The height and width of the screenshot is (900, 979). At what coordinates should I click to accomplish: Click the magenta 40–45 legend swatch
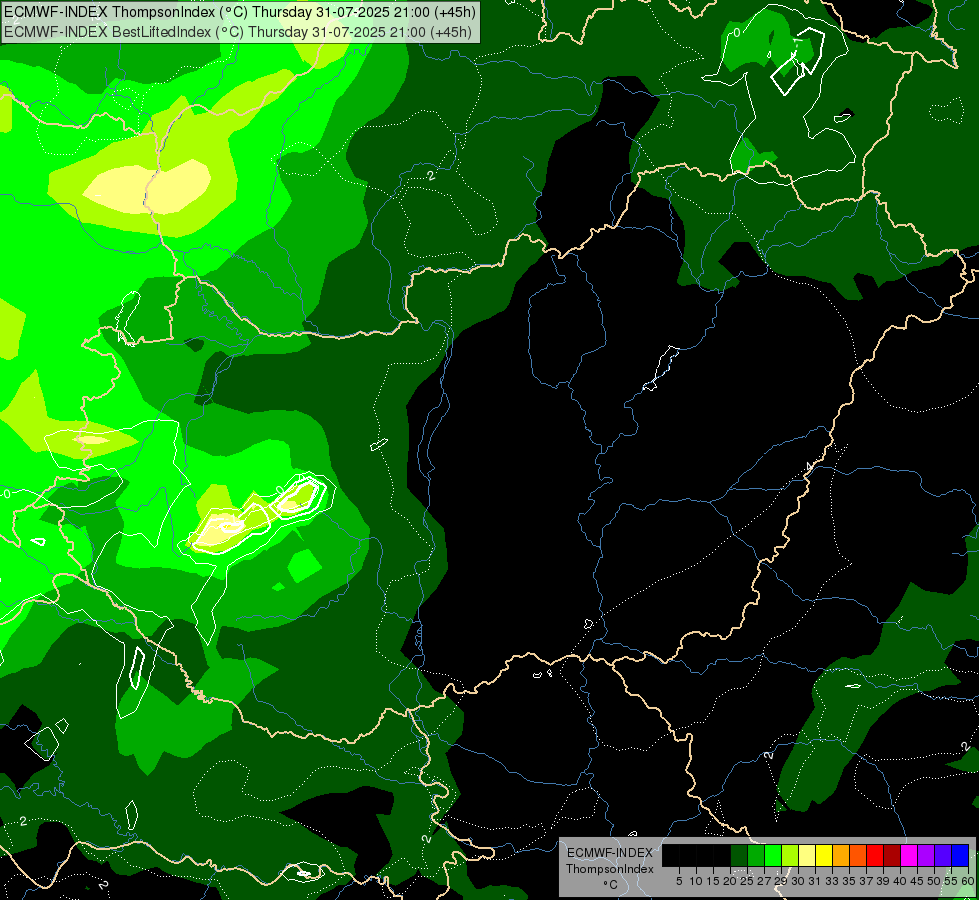click(909, 855)
